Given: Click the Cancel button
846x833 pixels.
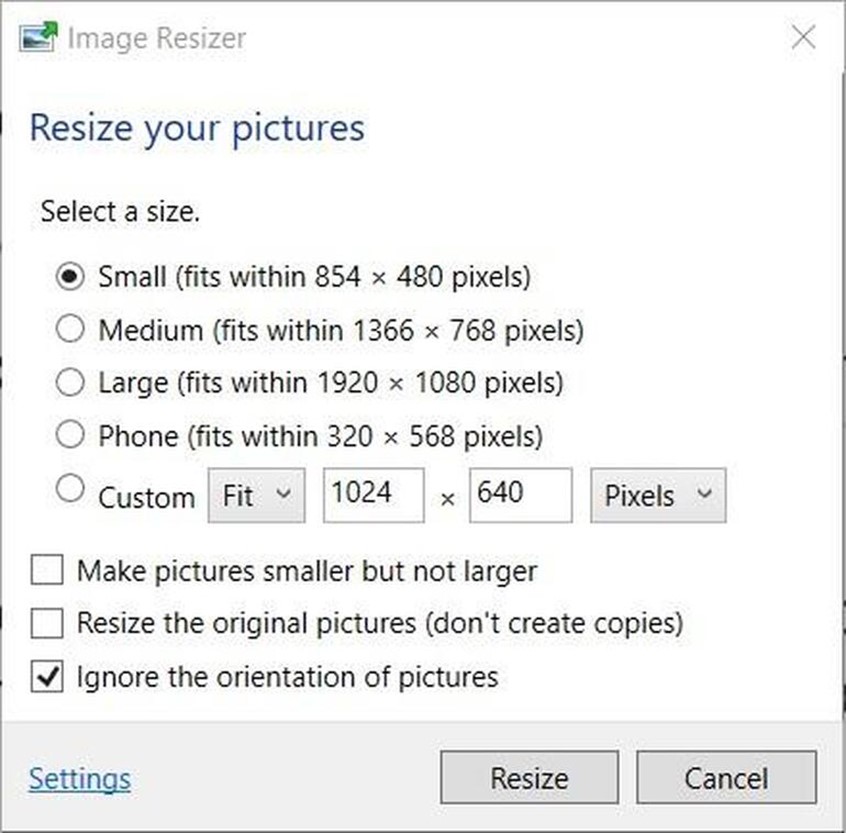Looking at the screenshot, I should coord(726,777).
